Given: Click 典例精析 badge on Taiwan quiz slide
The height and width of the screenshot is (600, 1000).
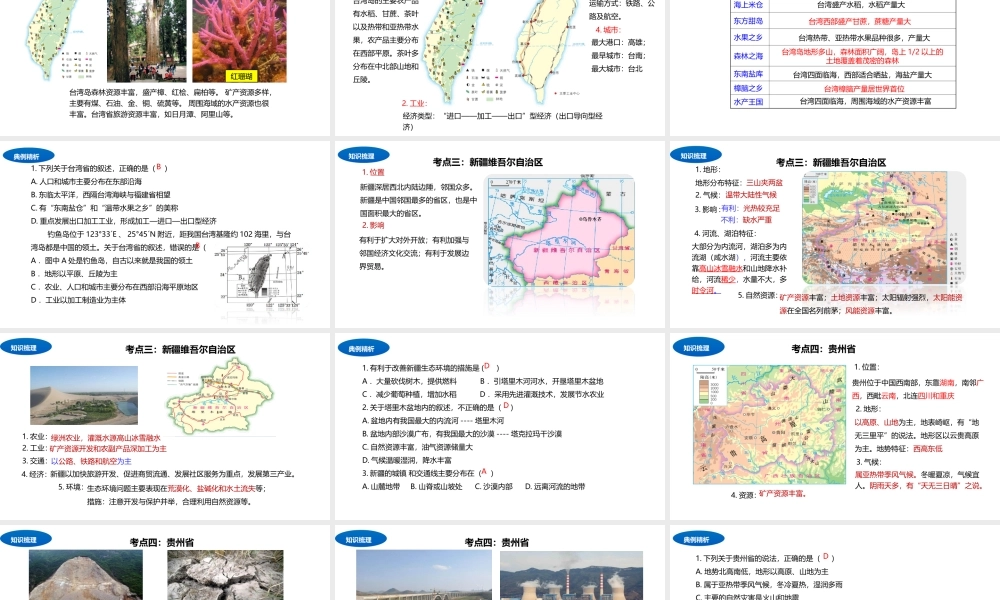Looking at the screenshot, I should coord(28,156).
